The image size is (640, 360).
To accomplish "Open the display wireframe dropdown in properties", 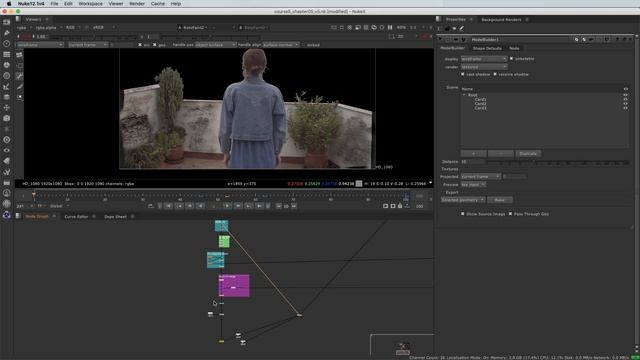I will (484, 59).
